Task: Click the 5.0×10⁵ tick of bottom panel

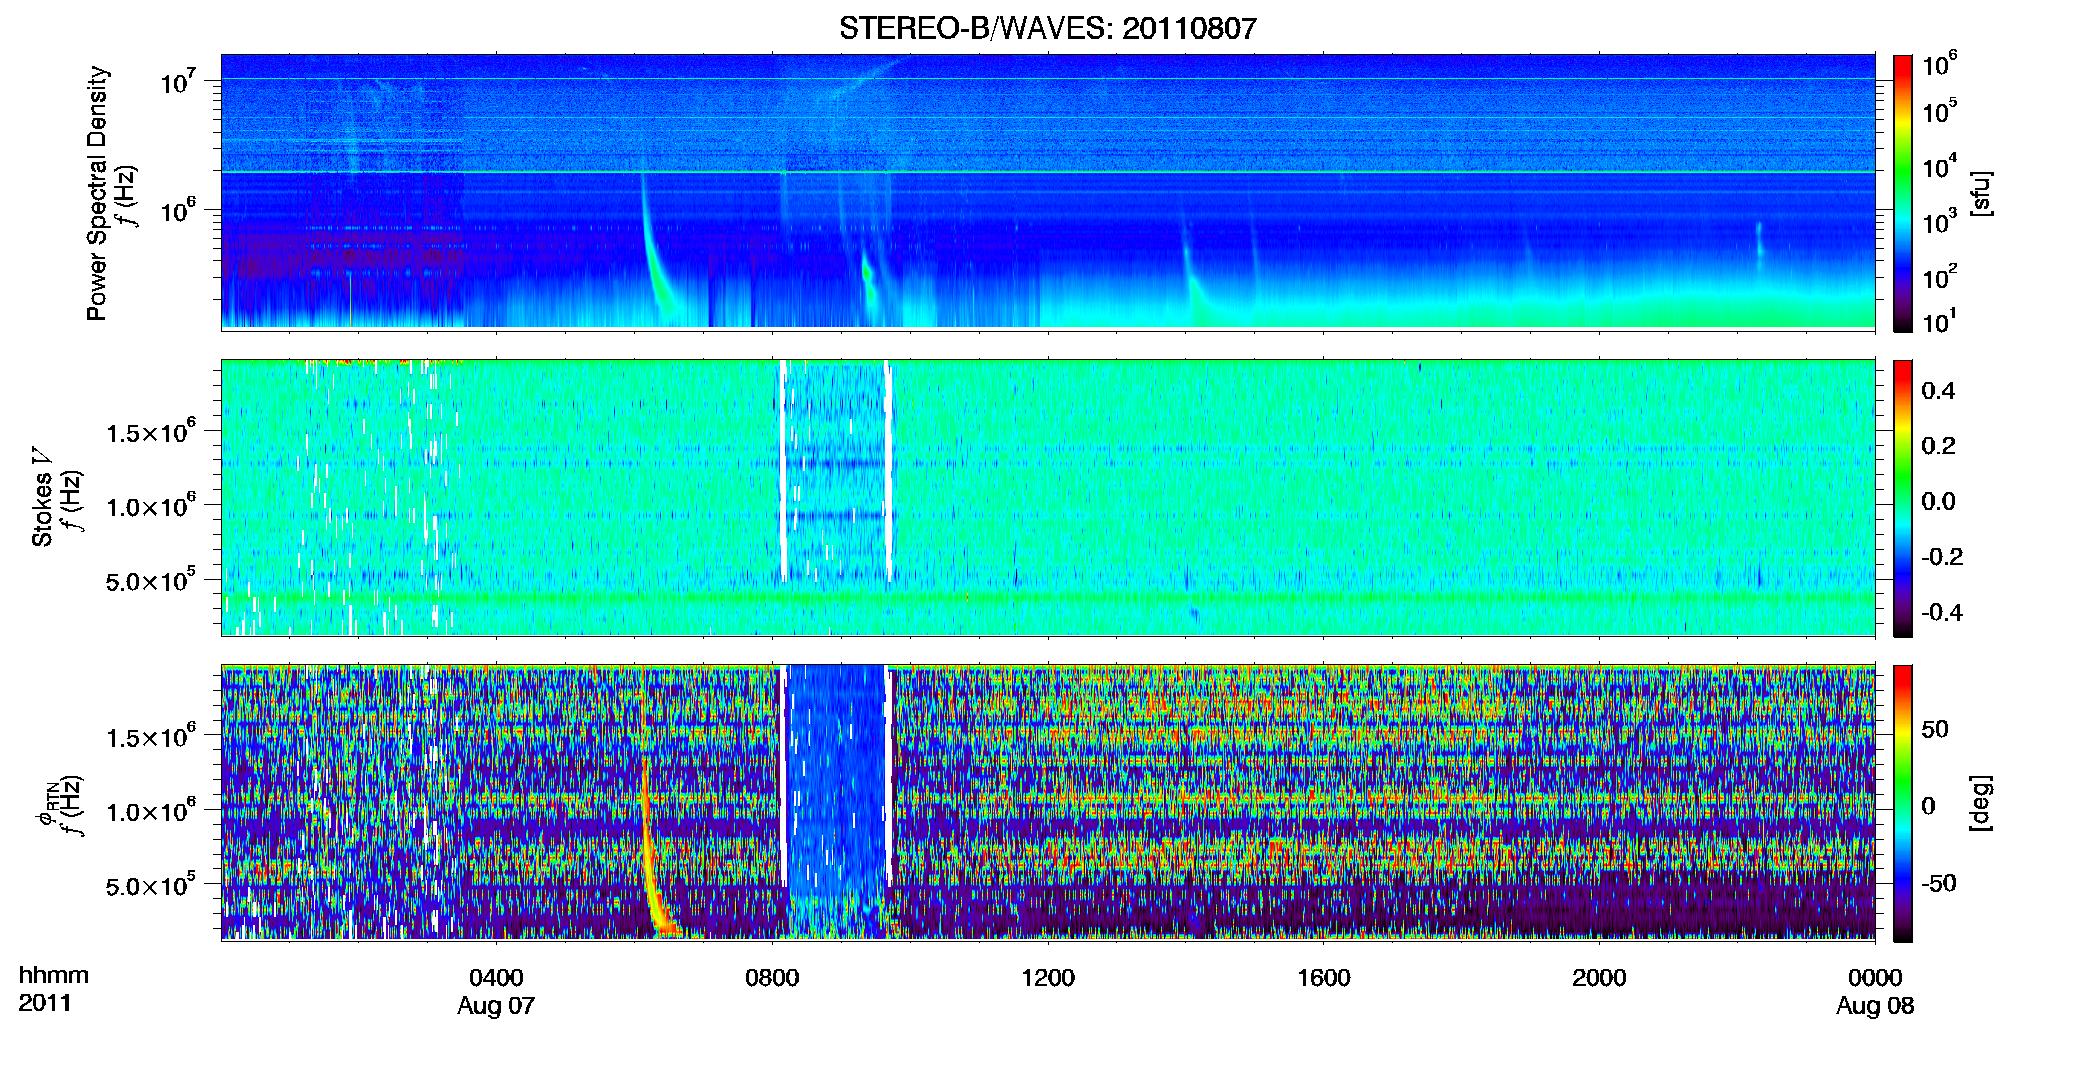Action: pos(151,886)
